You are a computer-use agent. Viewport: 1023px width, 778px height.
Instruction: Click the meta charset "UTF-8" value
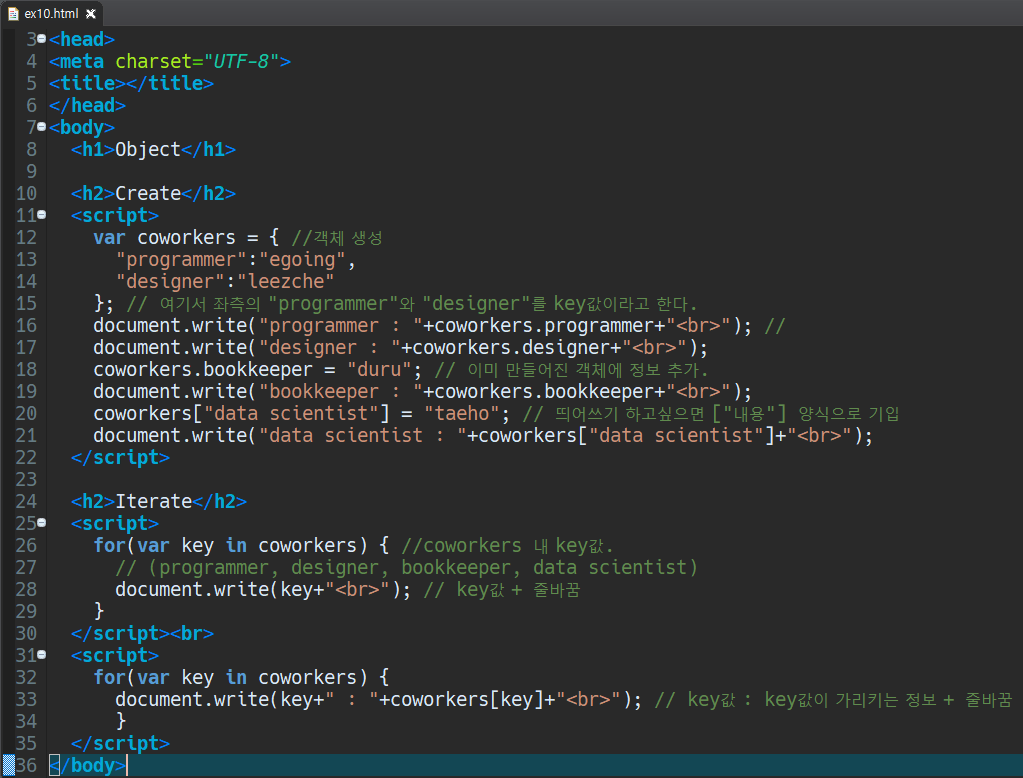241,61
